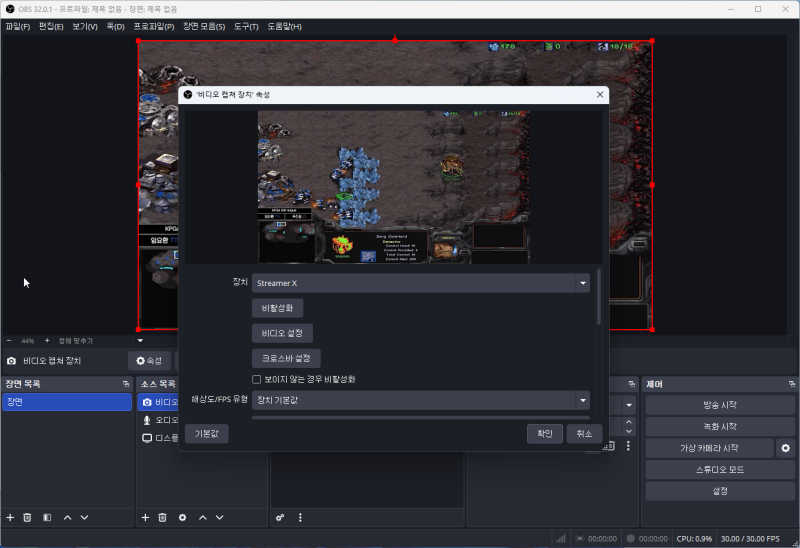Close the video capture device properties dialog

(x=600, y=94)
